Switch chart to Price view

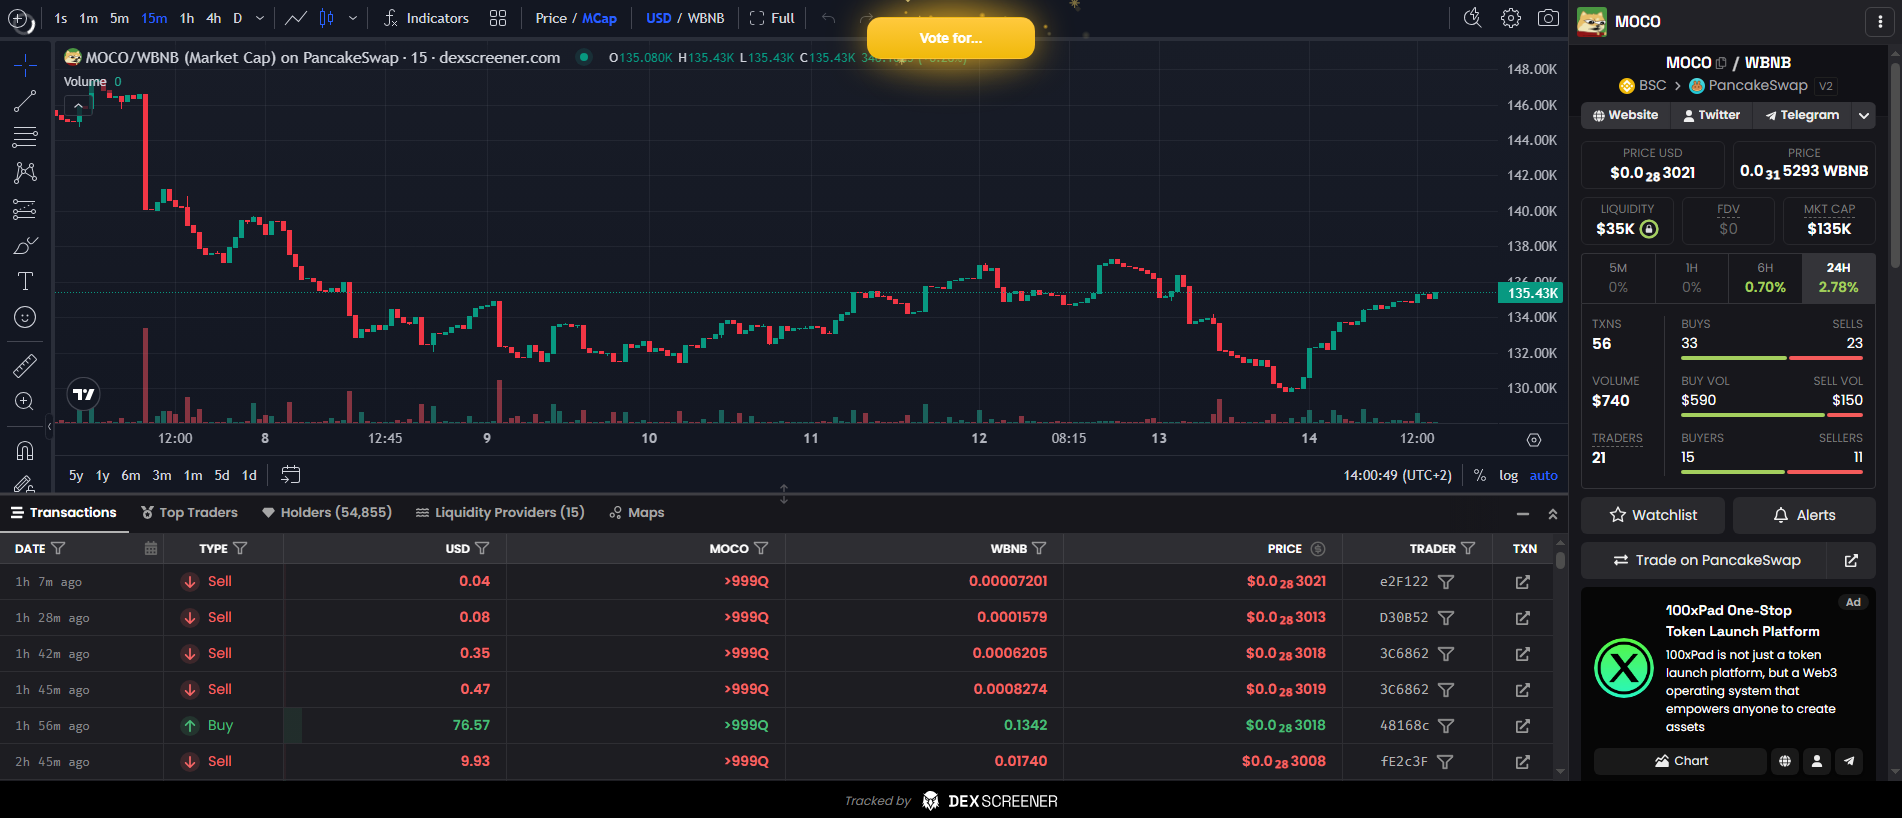click(x=551, y=18)
